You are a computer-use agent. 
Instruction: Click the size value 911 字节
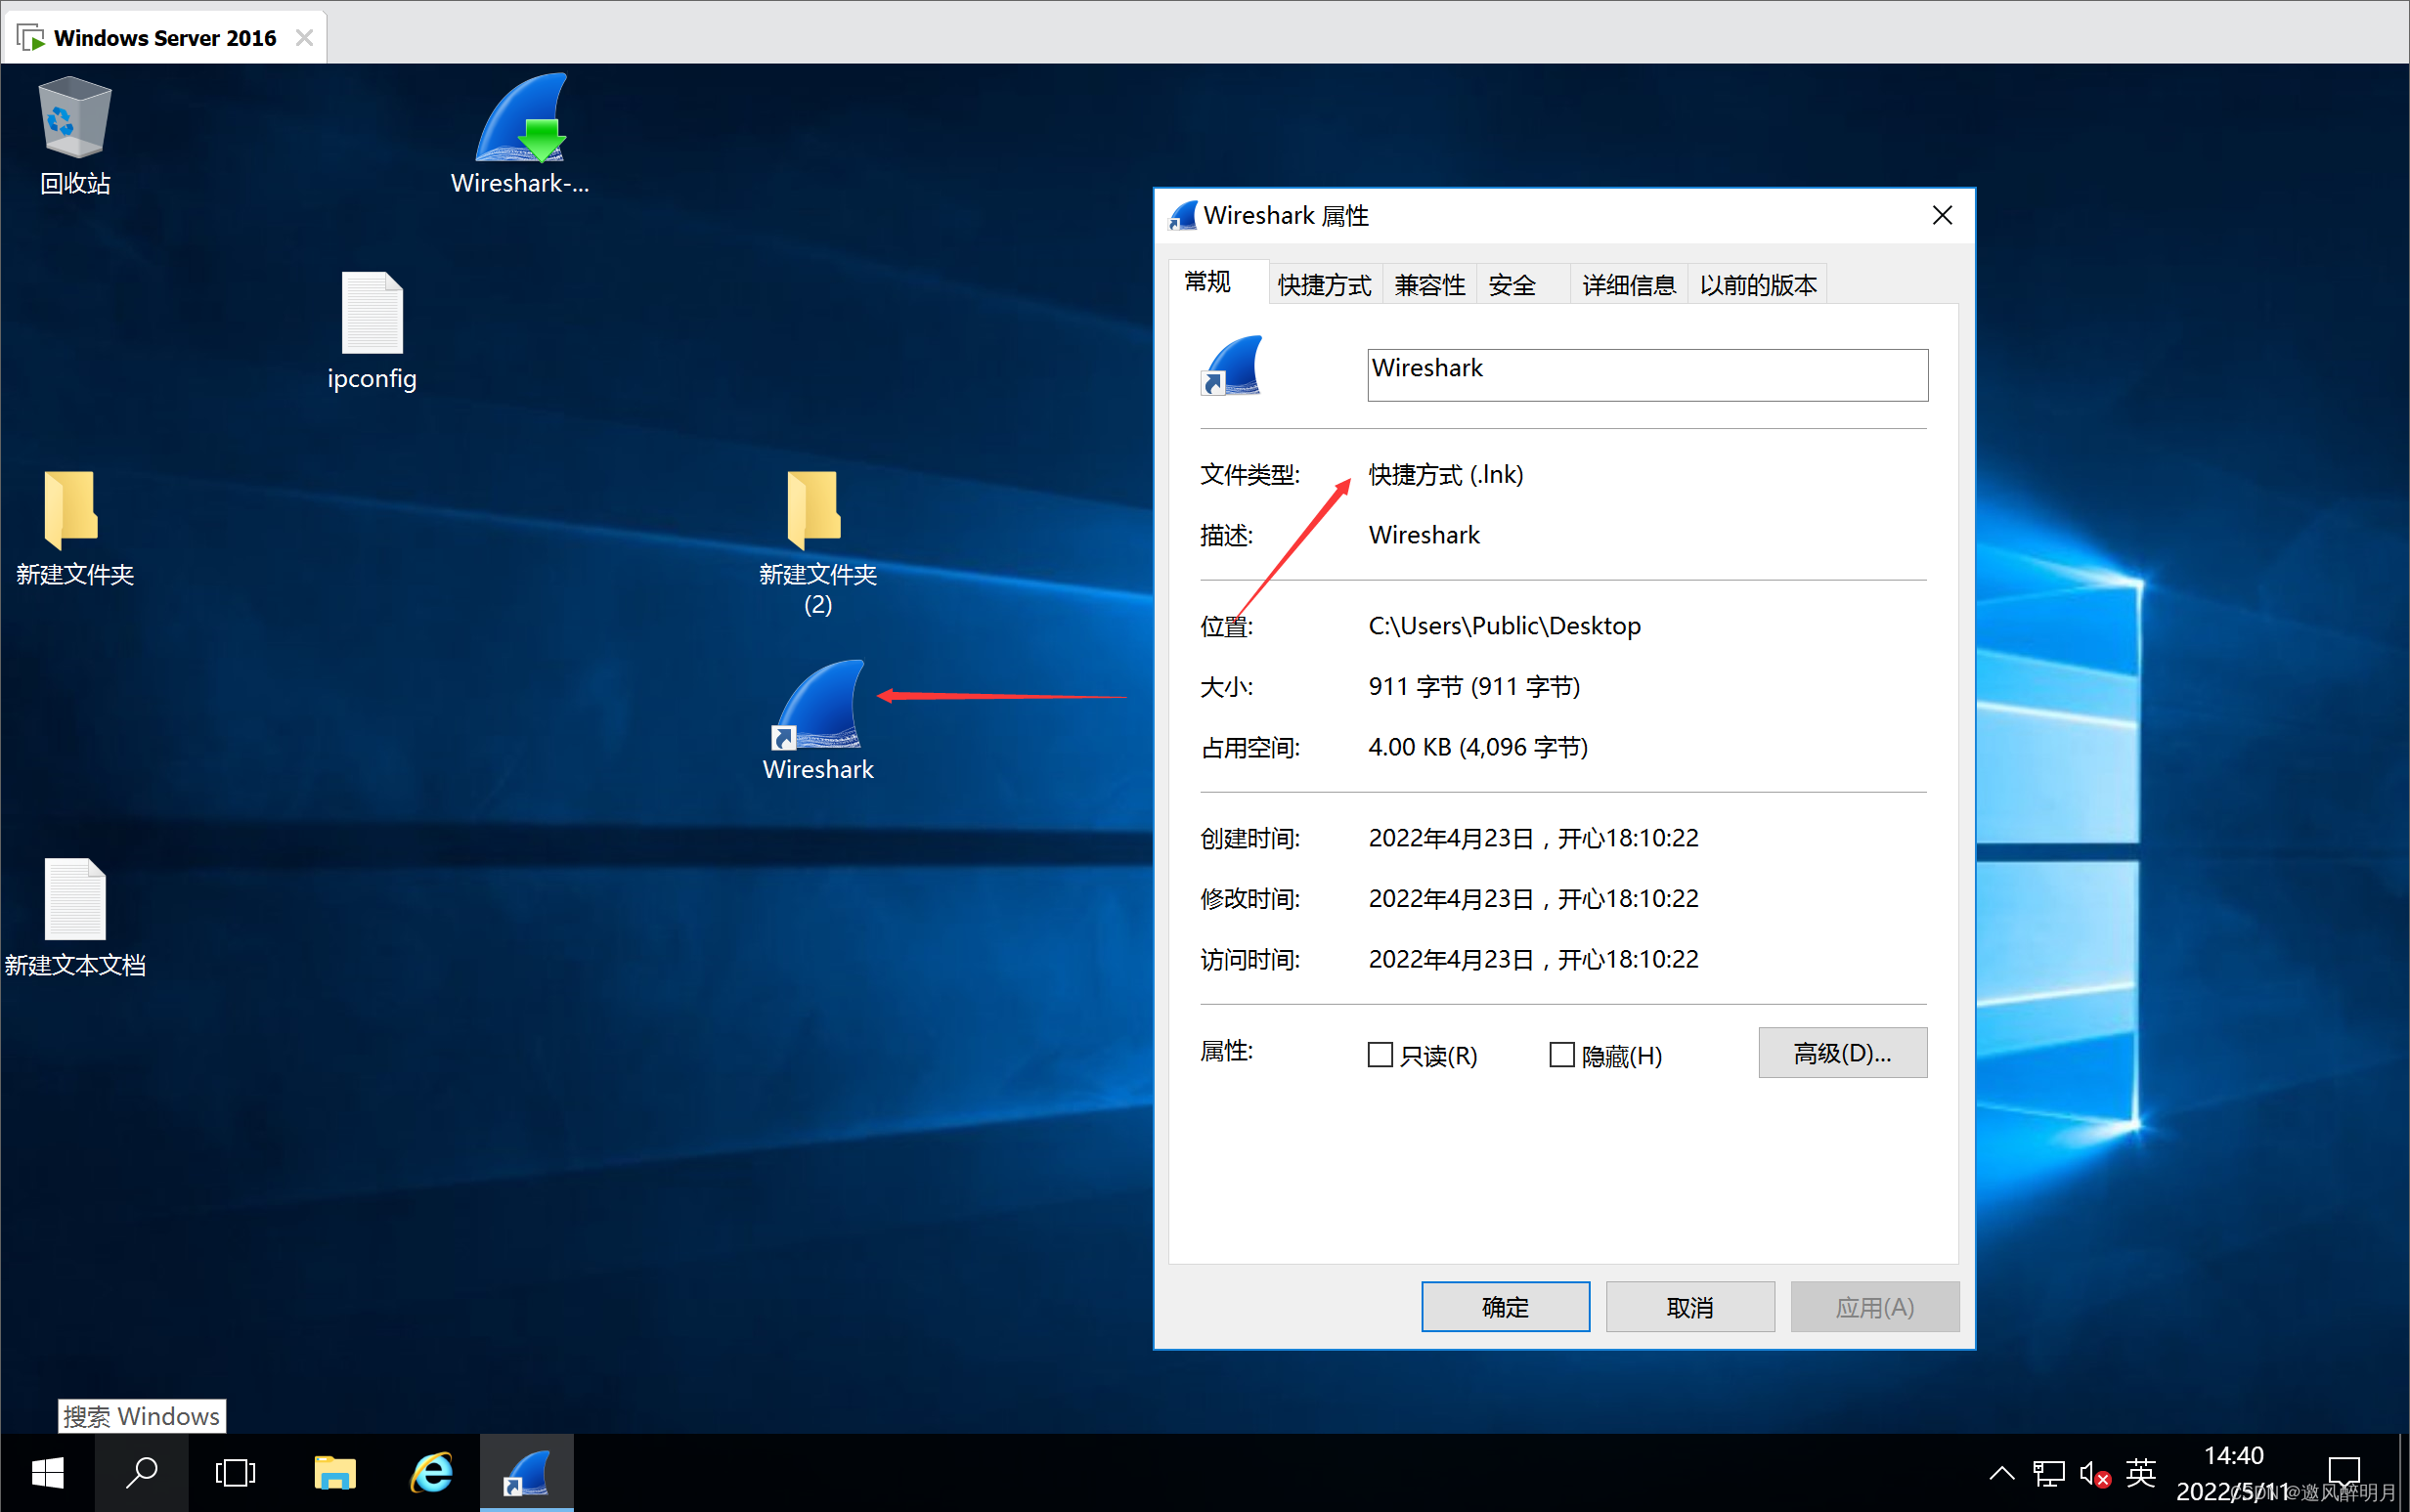tap(1474, 687)
